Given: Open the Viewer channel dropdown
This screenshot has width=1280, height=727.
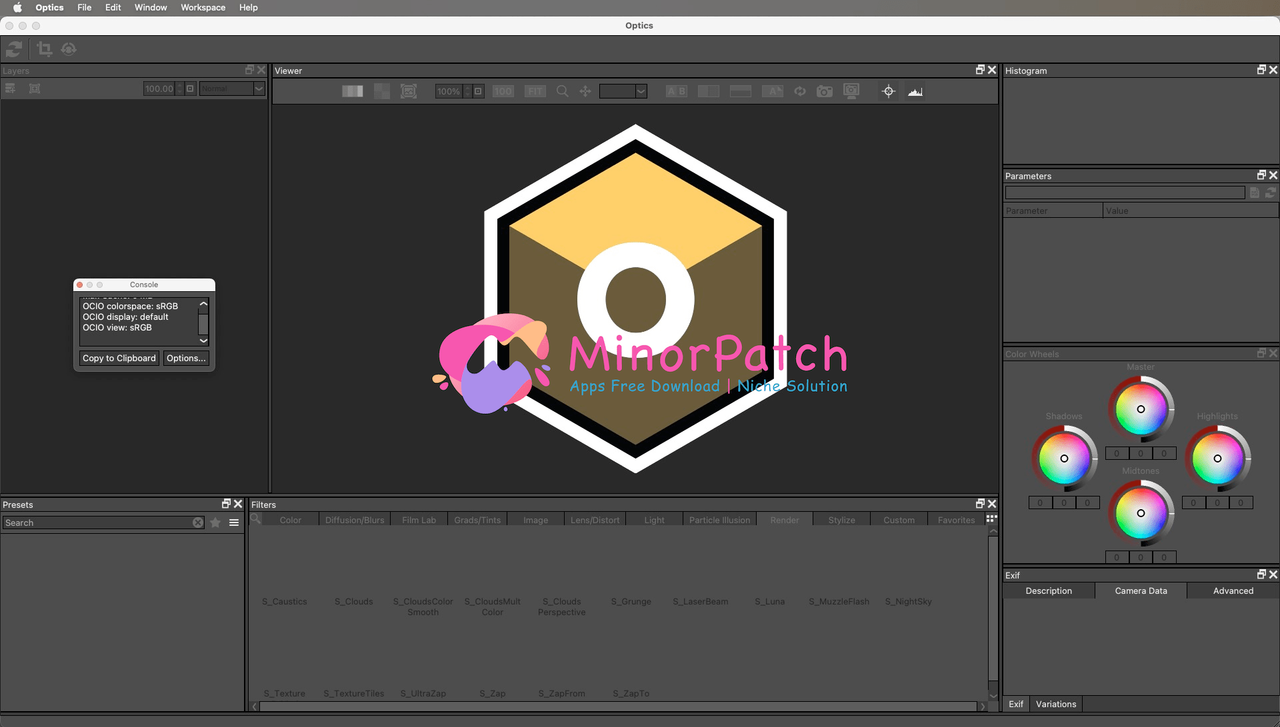Looking at the screenshot, I should pyautogui.click(x=623, y=91).
